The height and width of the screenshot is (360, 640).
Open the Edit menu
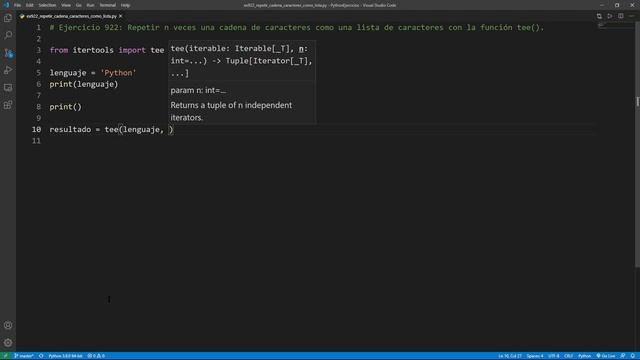tap(29, 5)
